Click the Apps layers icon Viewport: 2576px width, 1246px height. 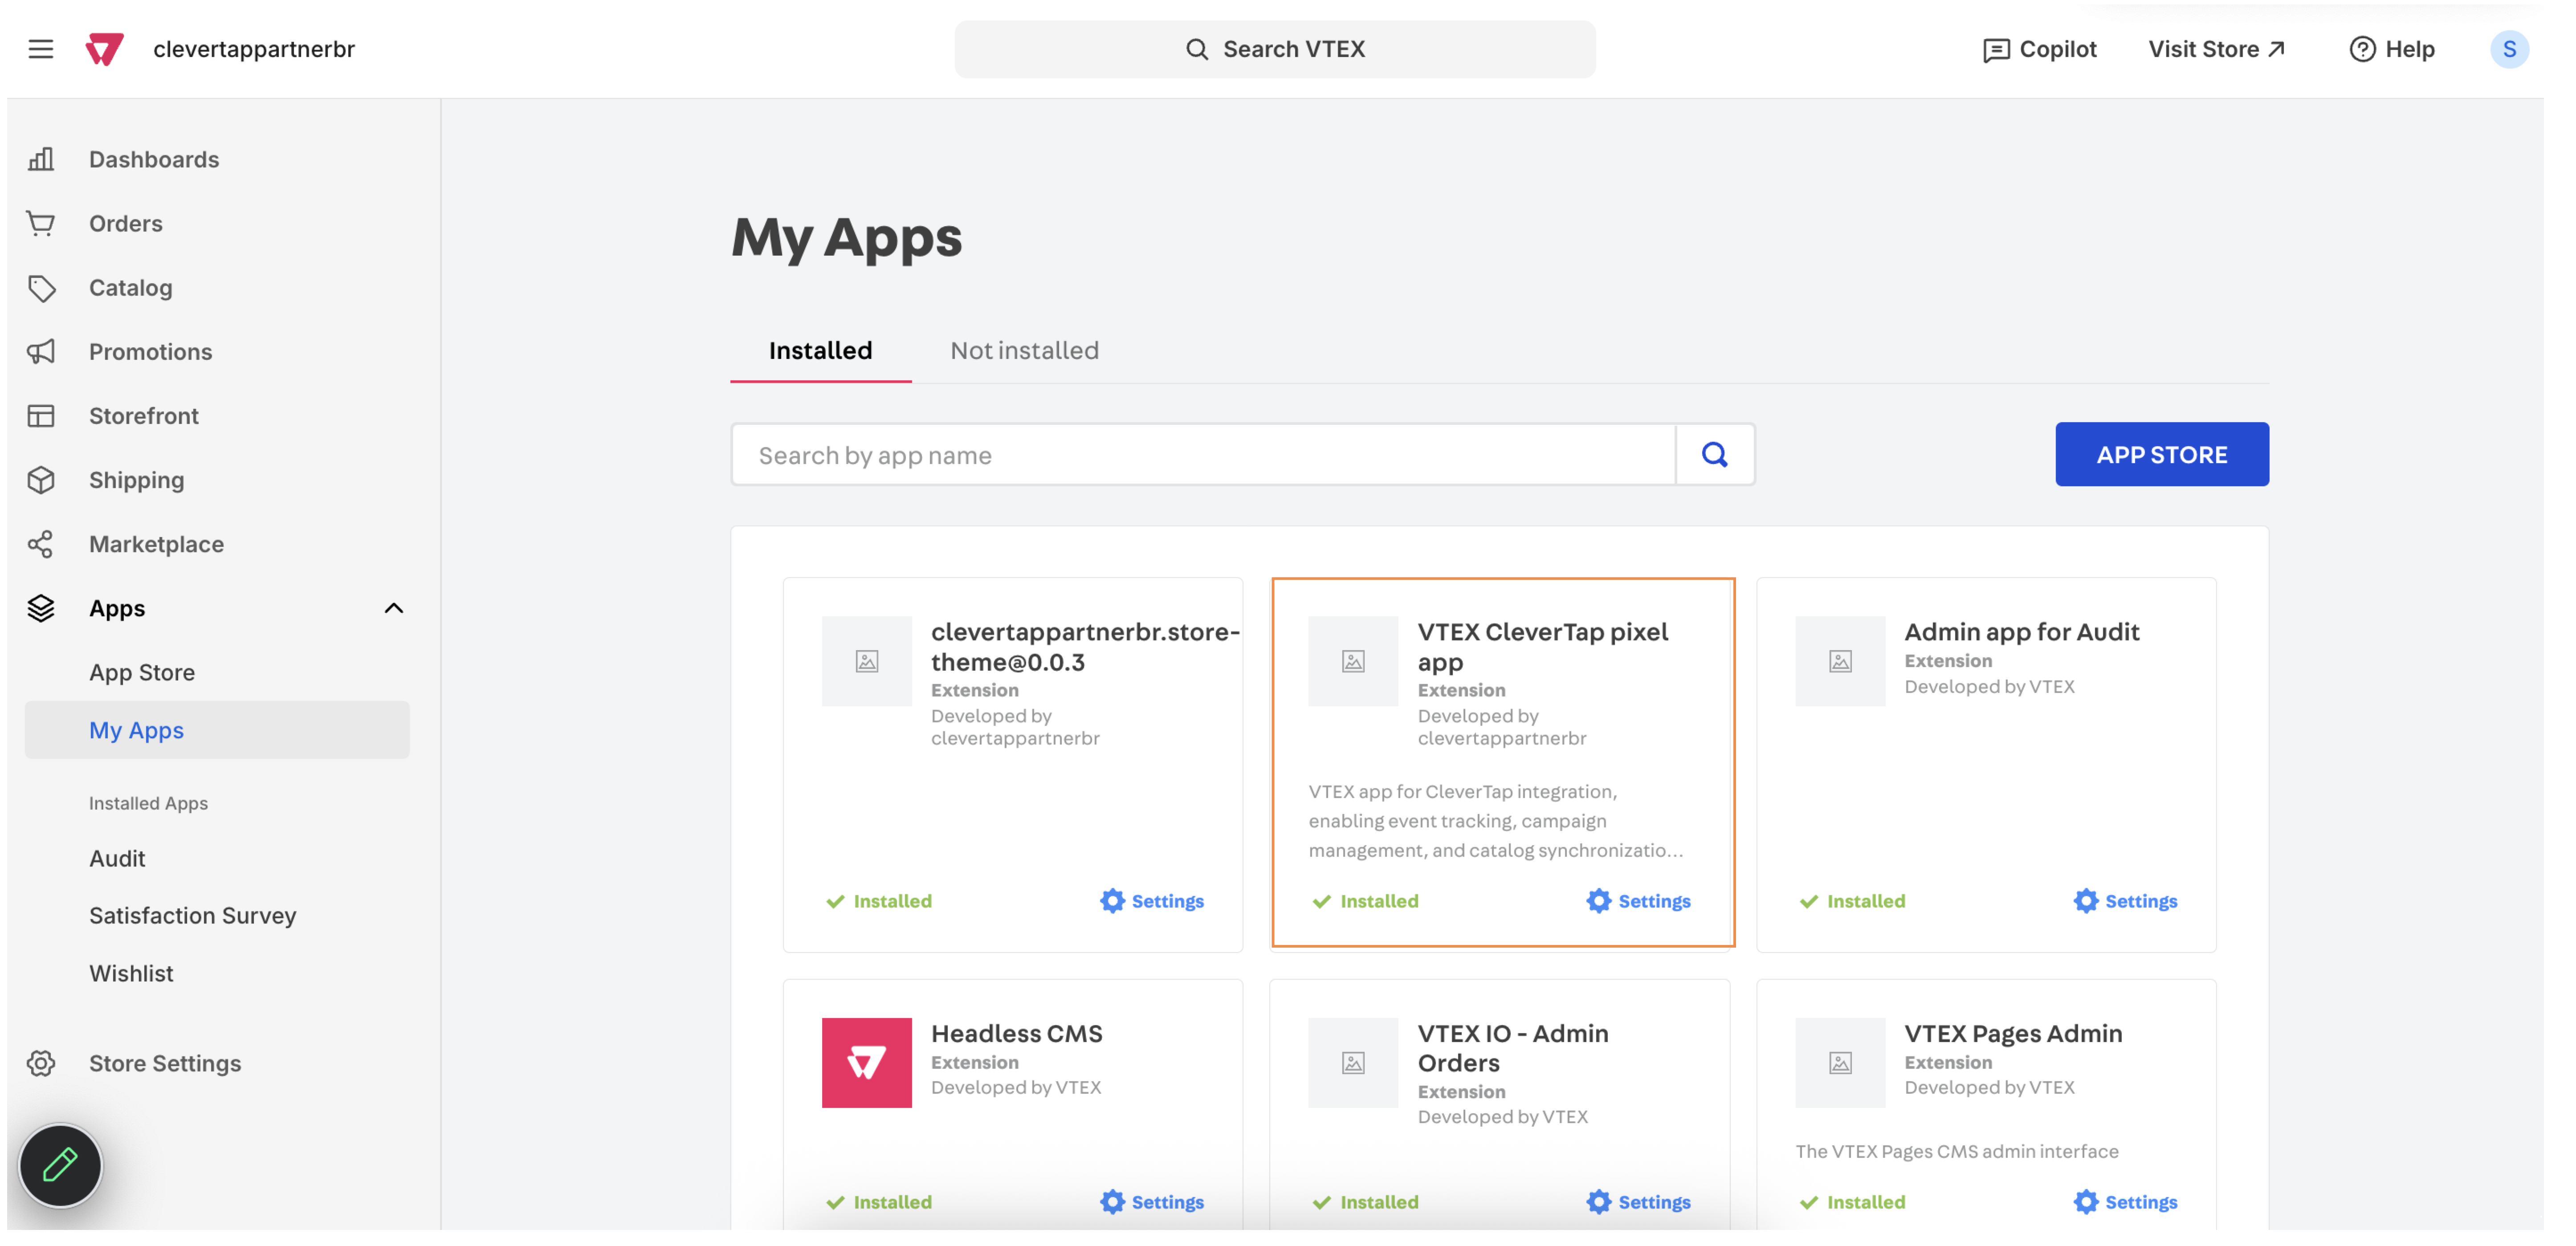(x=41, y=608)
